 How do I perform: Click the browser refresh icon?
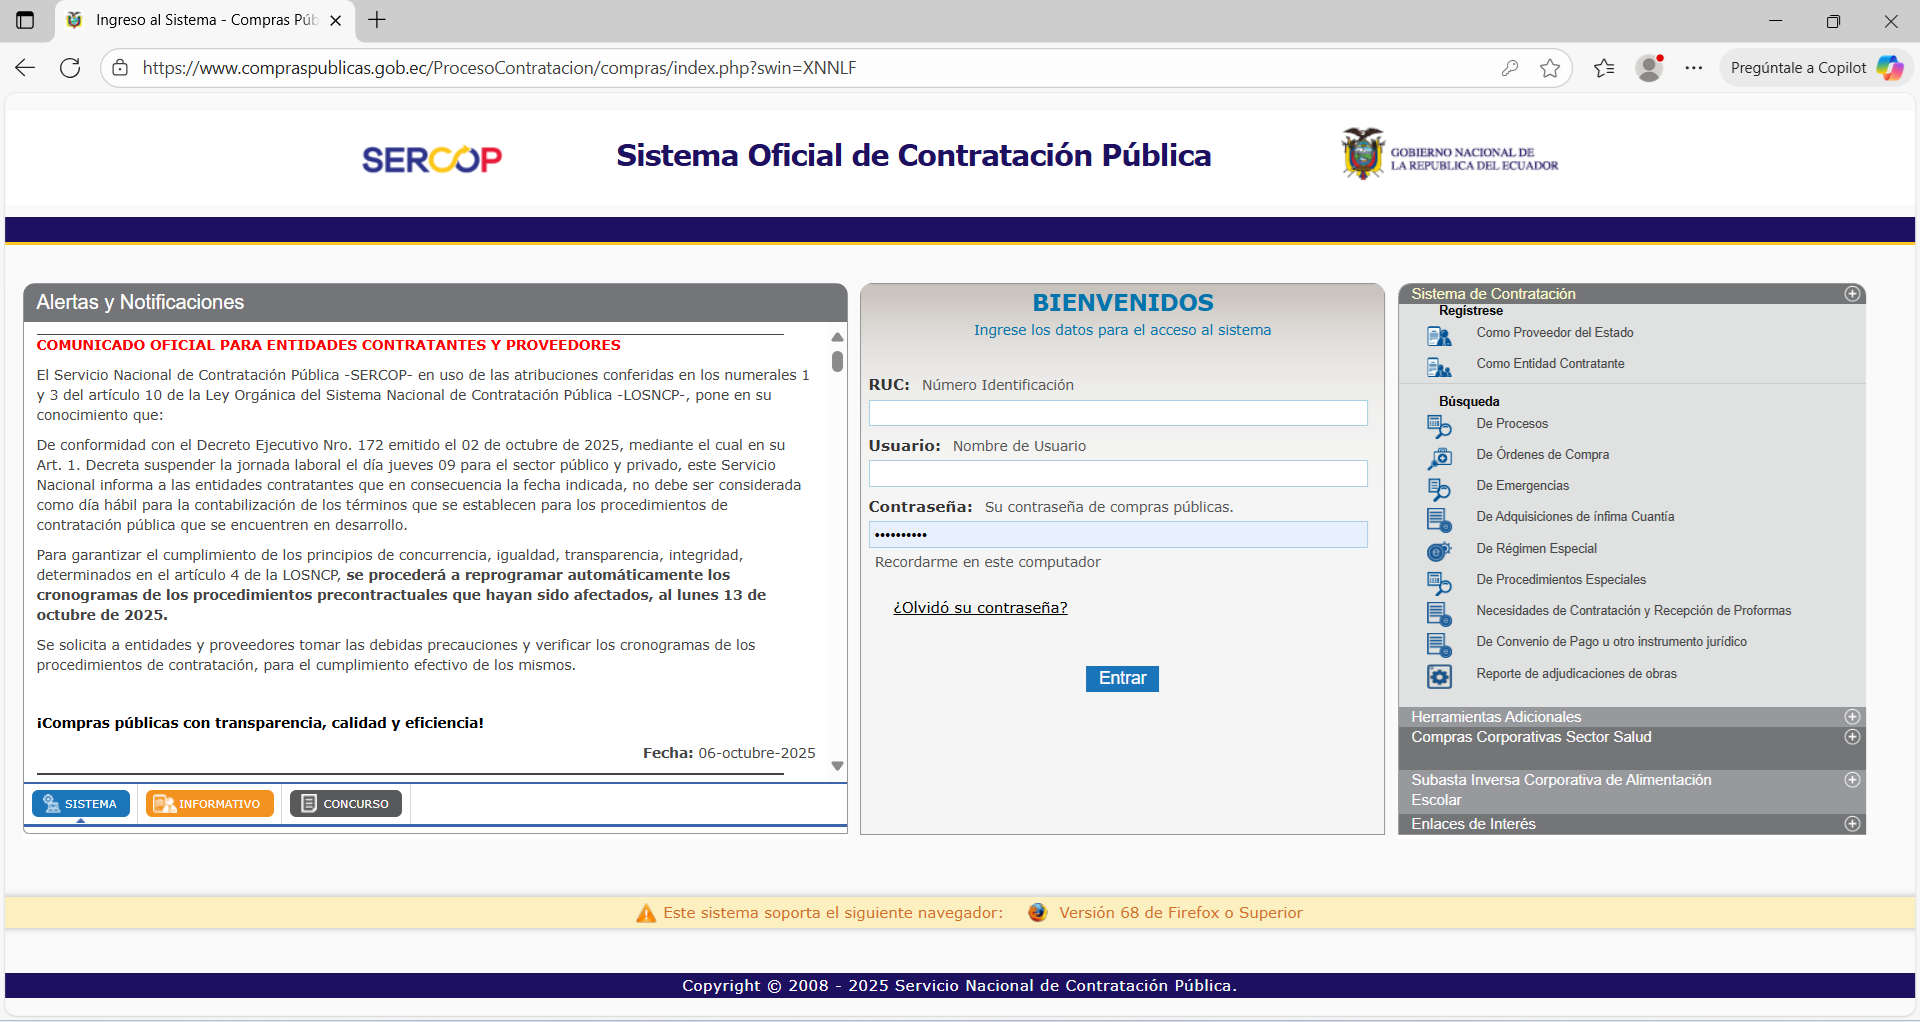70,68
